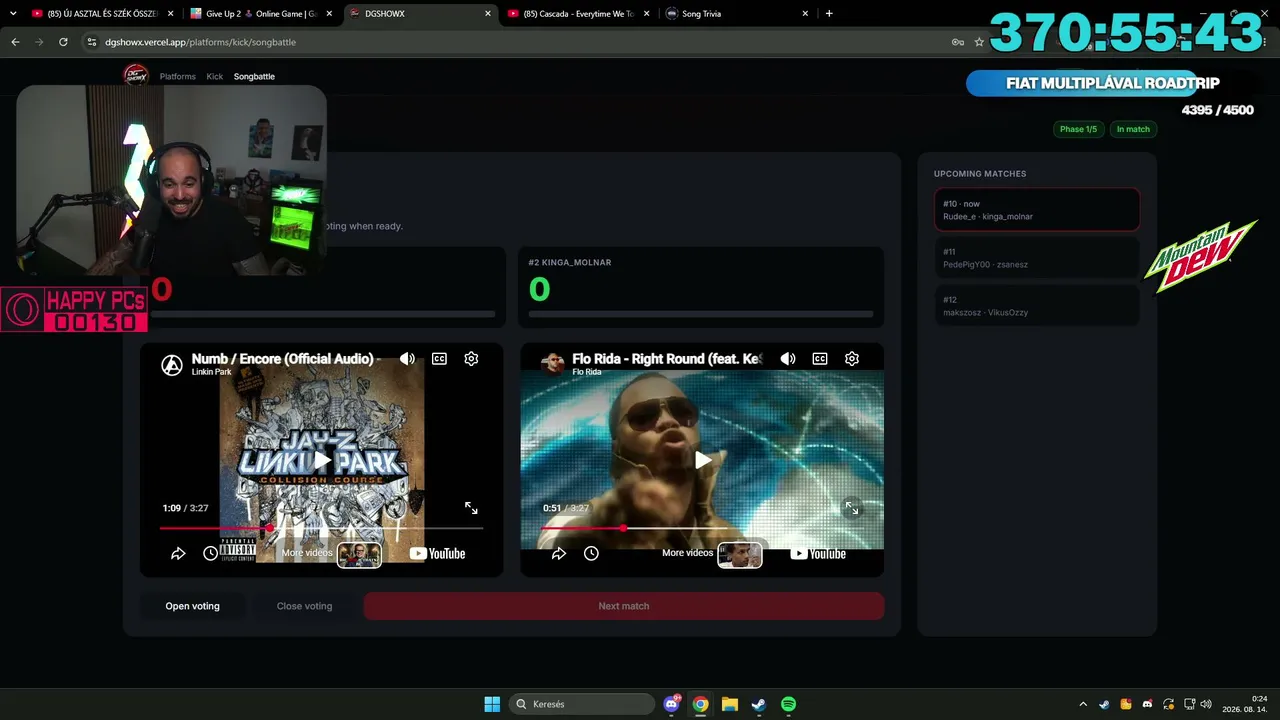This screenshot has width=1280, height=720.
Task: Click the Phase 1/5 badge
Action: point(1078,129)
